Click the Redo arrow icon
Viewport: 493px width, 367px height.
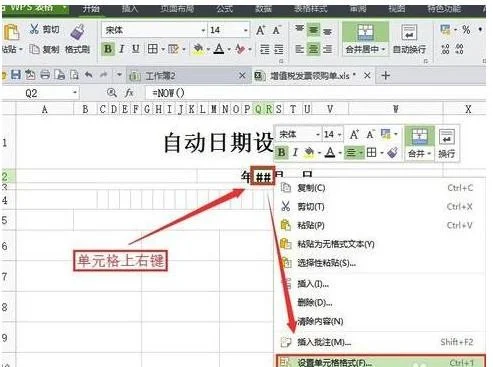click(104, 75)
